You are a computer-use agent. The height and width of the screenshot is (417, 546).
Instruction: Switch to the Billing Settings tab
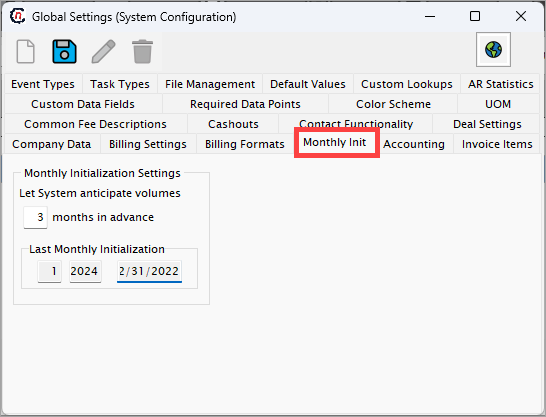148,144
